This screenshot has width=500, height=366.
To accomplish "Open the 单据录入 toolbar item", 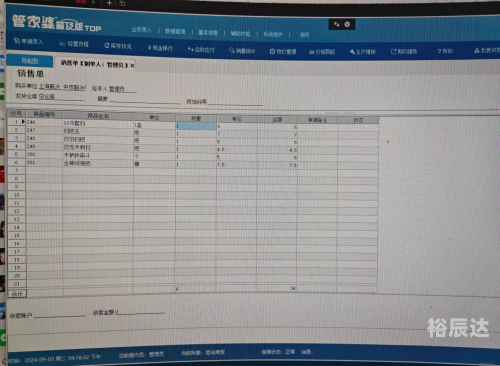I will 29,41.
